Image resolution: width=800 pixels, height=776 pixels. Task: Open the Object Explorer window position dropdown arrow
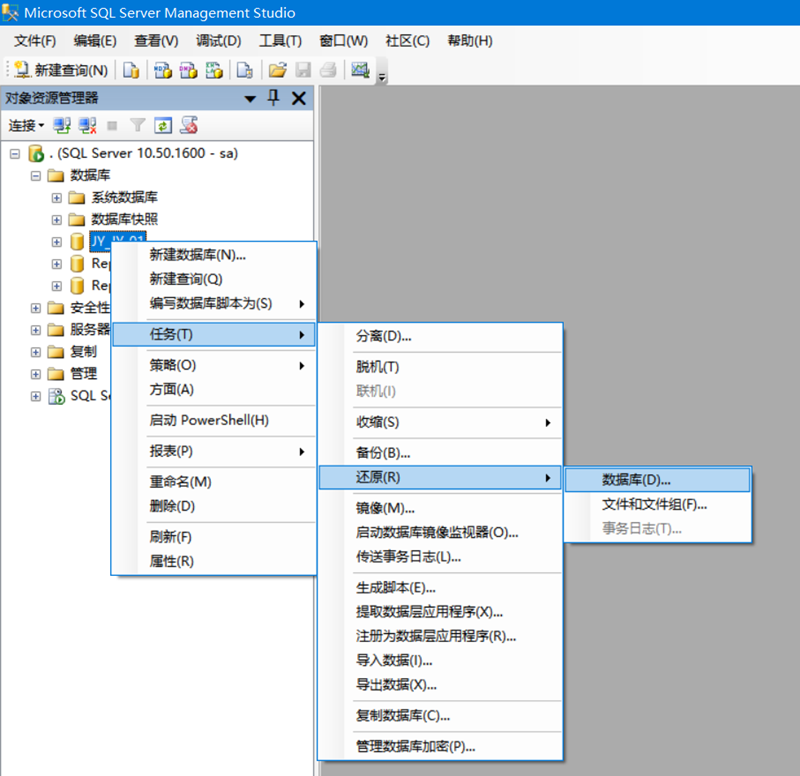click(x=250, y=98)
